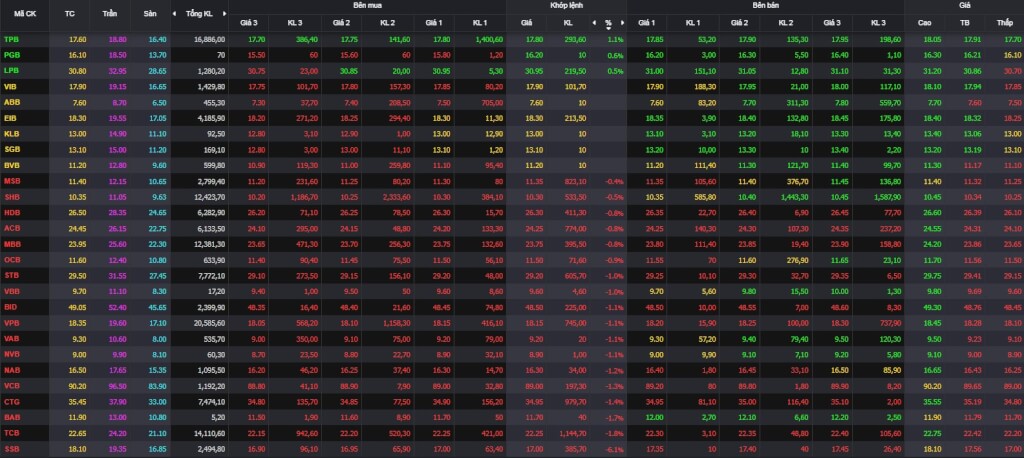
Task: Click MBB's total volume 12,381,30
Action: 210,244
